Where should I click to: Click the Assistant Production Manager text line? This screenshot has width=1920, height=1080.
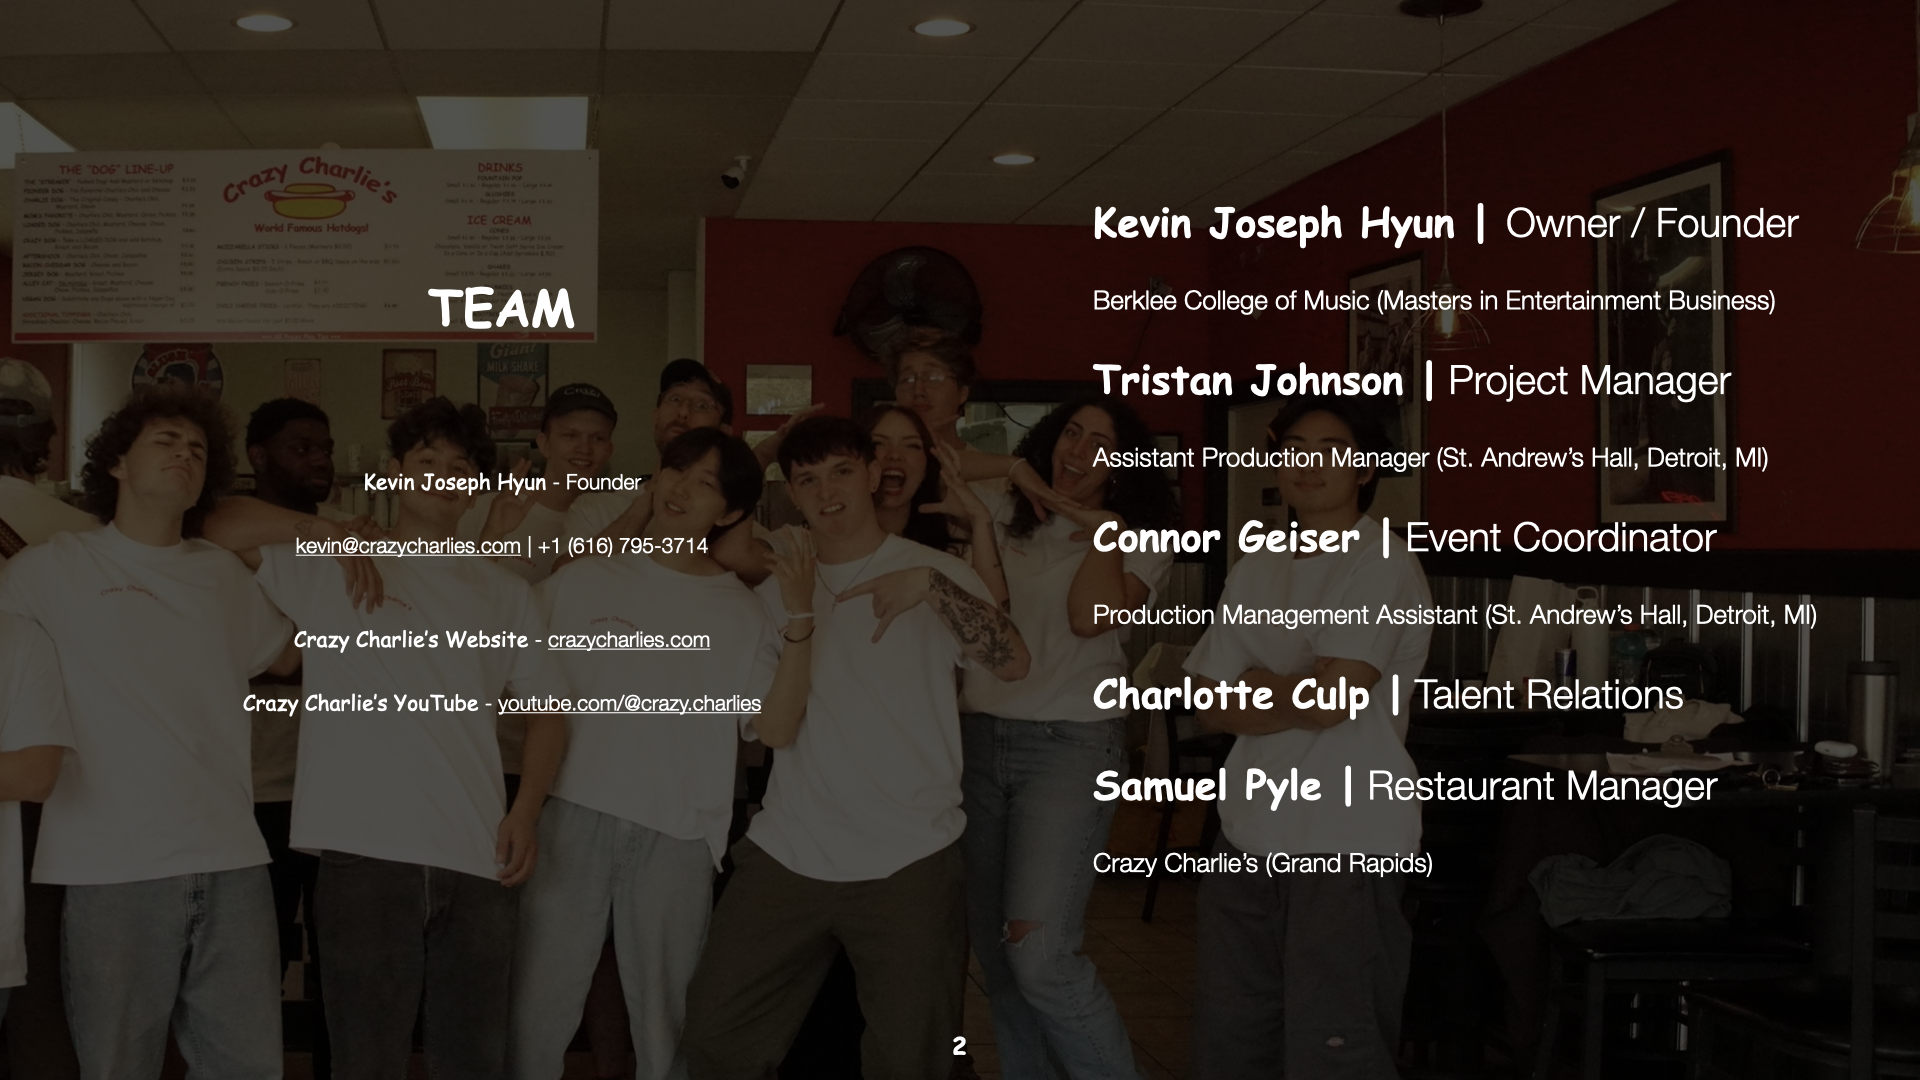1430,458
